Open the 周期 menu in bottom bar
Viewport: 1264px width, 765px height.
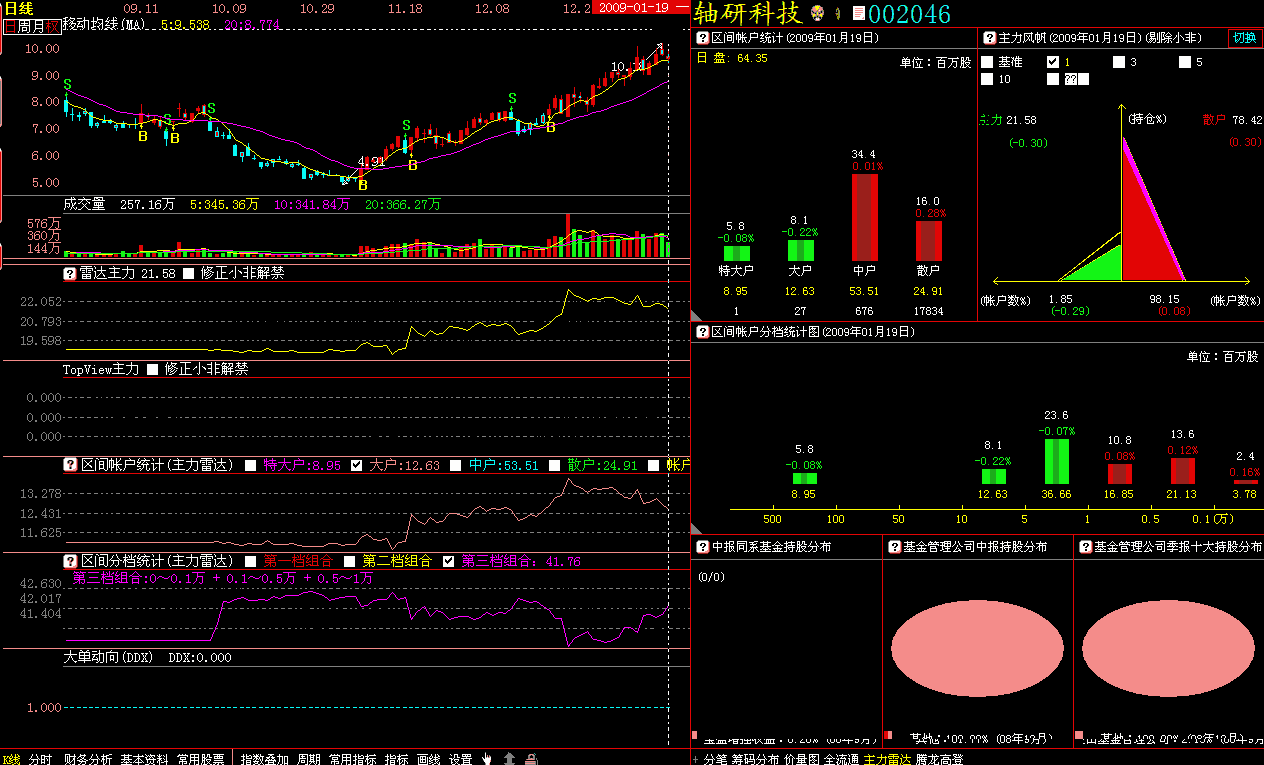click(309, 759)
